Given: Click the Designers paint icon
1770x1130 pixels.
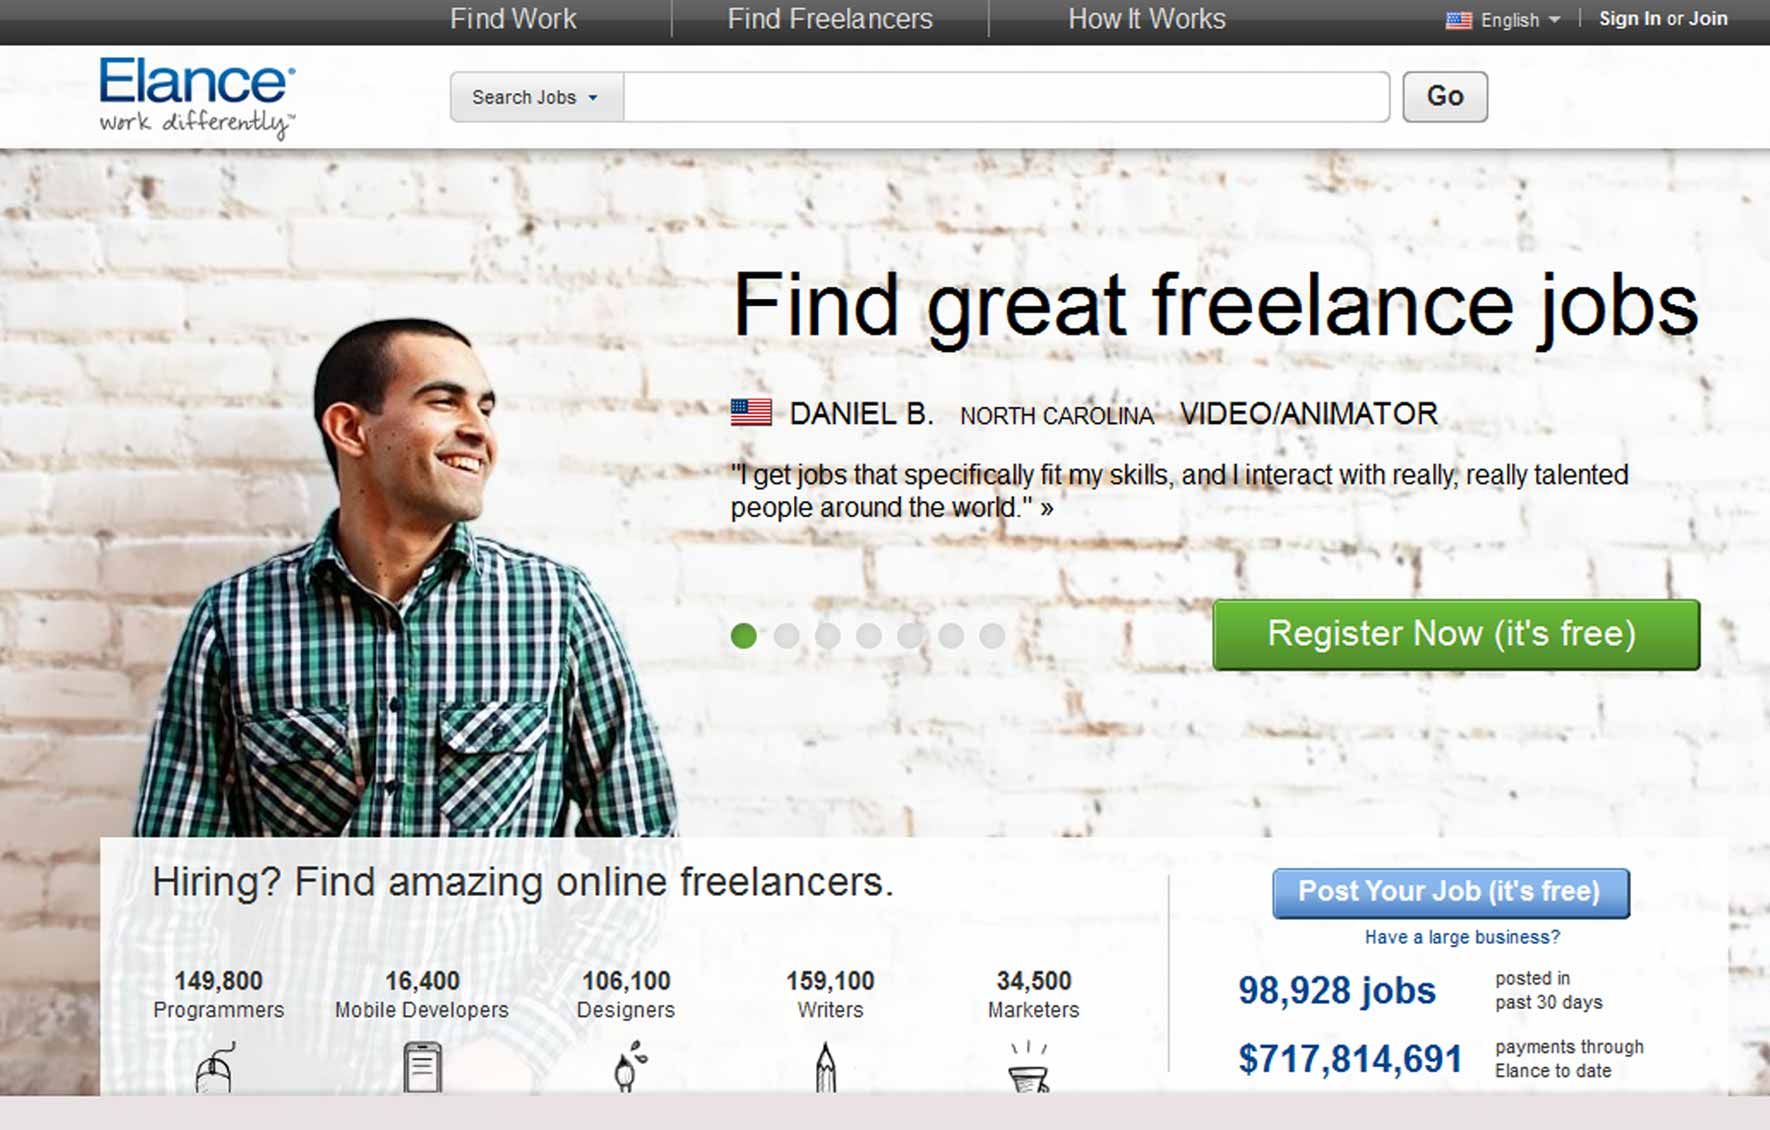Looking at the screenshot, I should coord(629,1066).
